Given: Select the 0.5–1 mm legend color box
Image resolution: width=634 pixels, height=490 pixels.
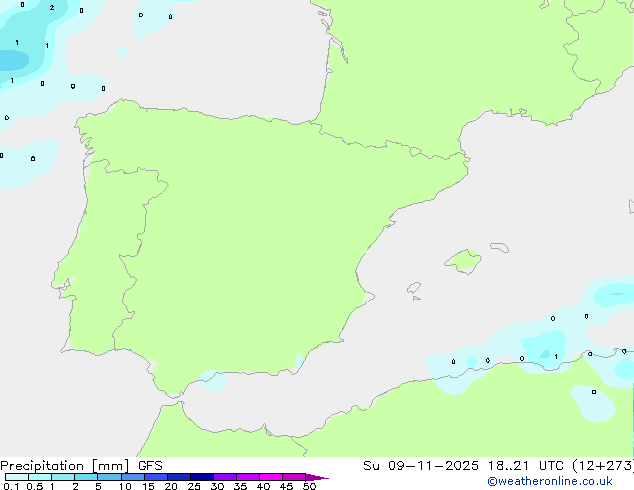Looking at the screenshot, I should click(40, 477).
